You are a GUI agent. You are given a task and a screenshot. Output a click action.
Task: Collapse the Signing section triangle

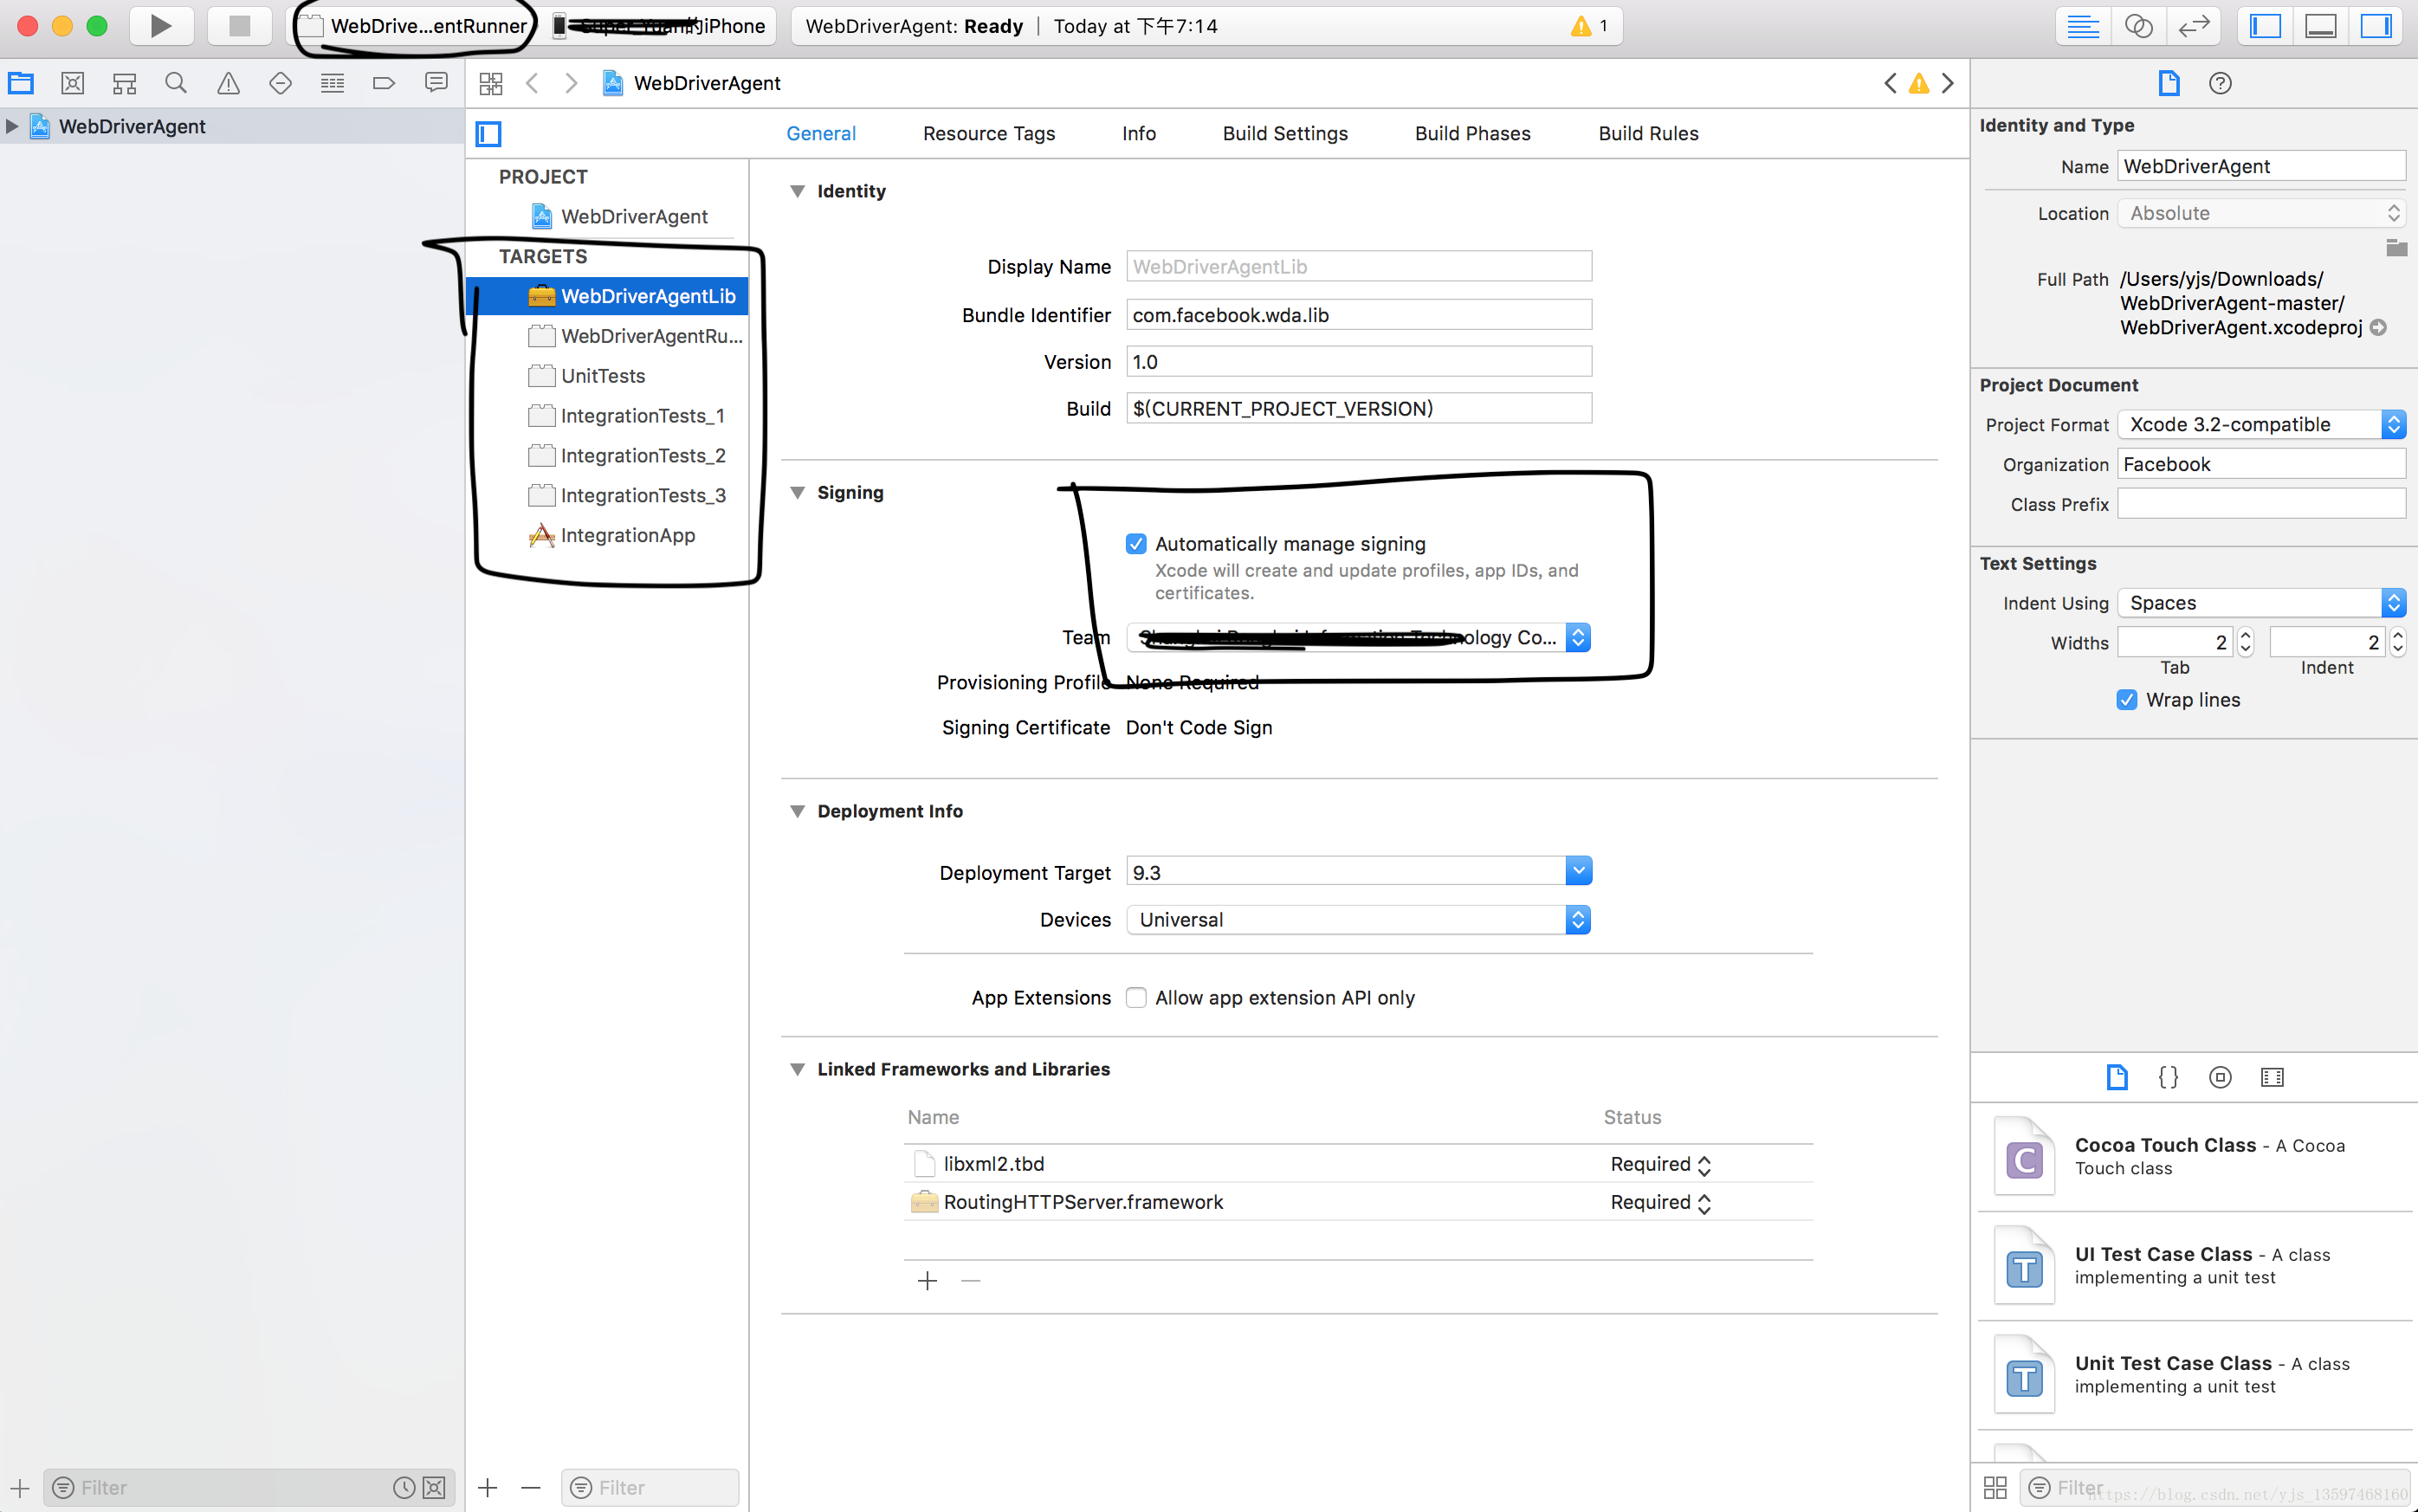(x=797, y=492)
